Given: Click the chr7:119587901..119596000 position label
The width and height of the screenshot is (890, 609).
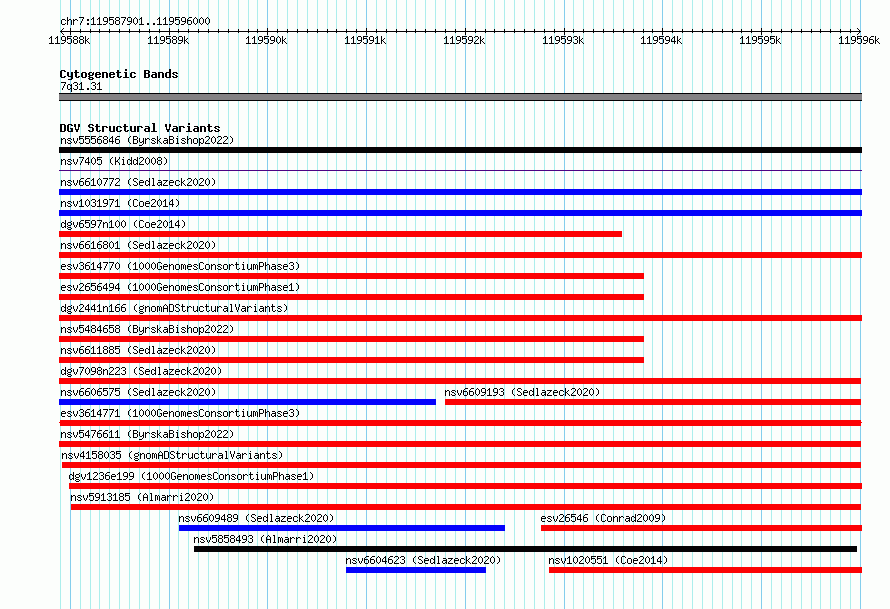Looking at the screenshot, I should tap(135, 21).
